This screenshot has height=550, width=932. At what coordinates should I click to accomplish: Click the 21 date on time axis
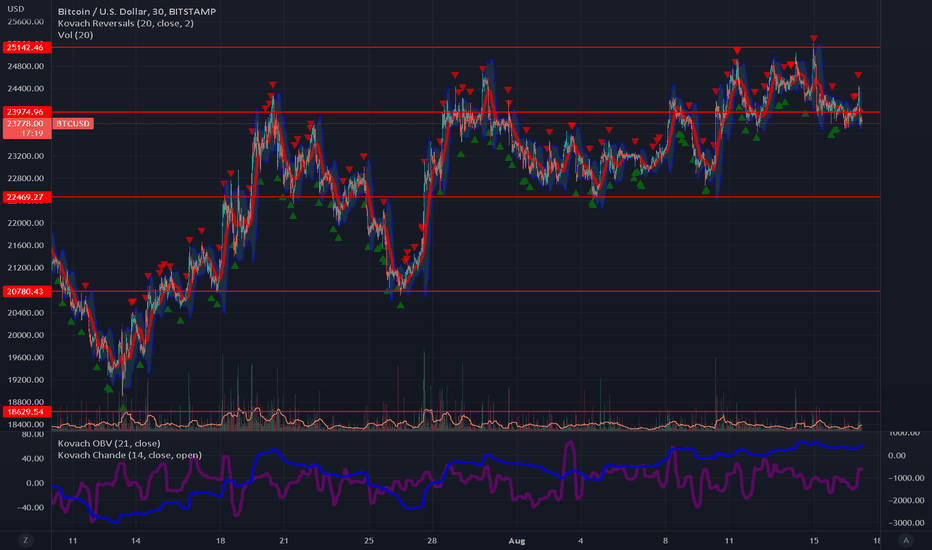click(x=284, y=541)
